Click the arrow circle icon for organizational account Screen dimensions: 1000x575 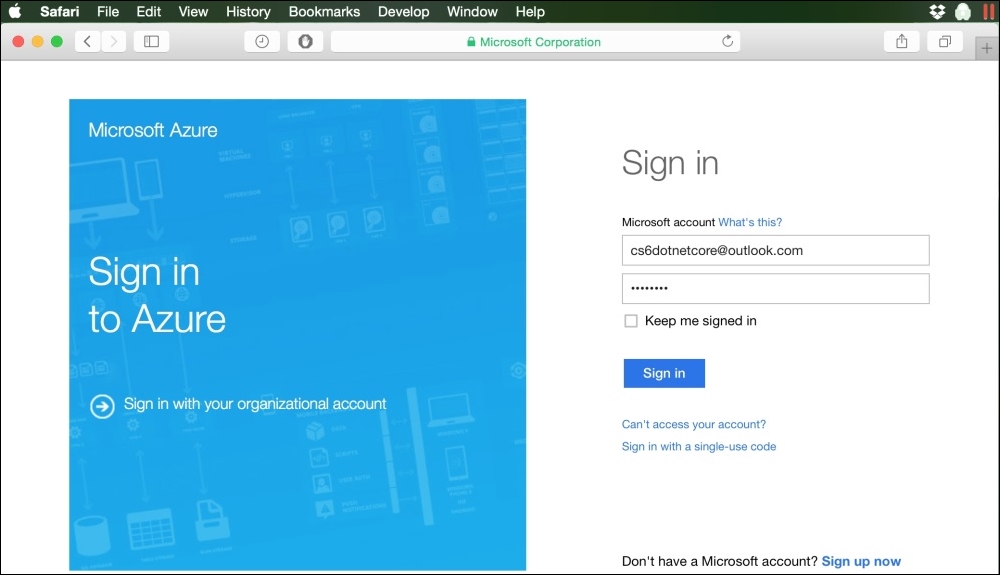point(102,406)
